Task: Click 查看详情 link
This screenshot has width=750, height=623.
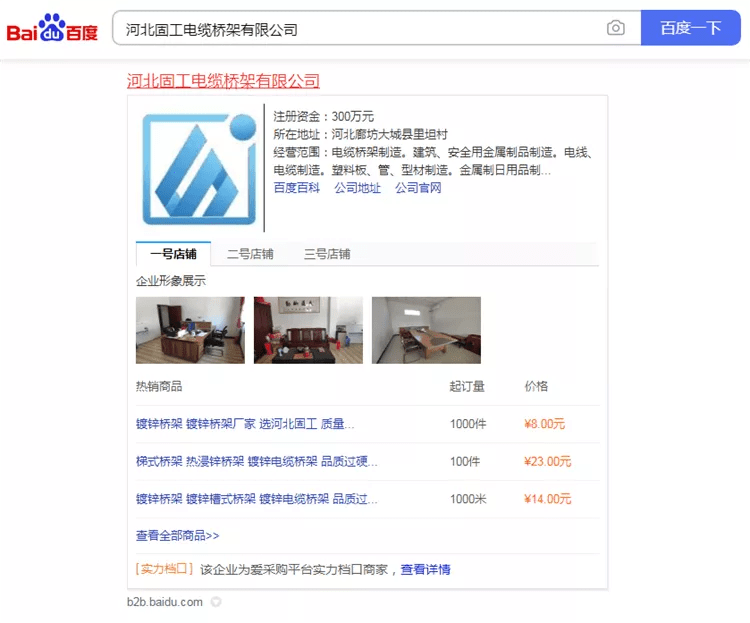Action: click(x=425, y=569)
